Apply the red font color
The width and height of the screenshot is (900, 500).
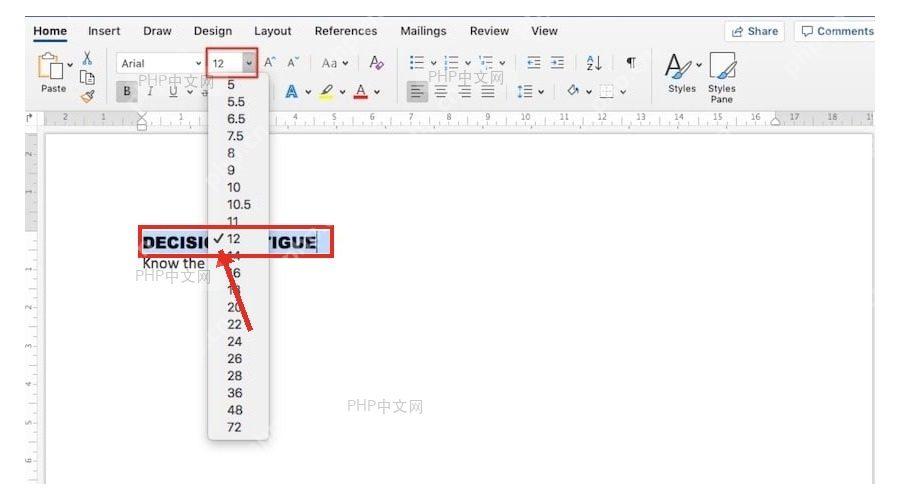(360, 91)
